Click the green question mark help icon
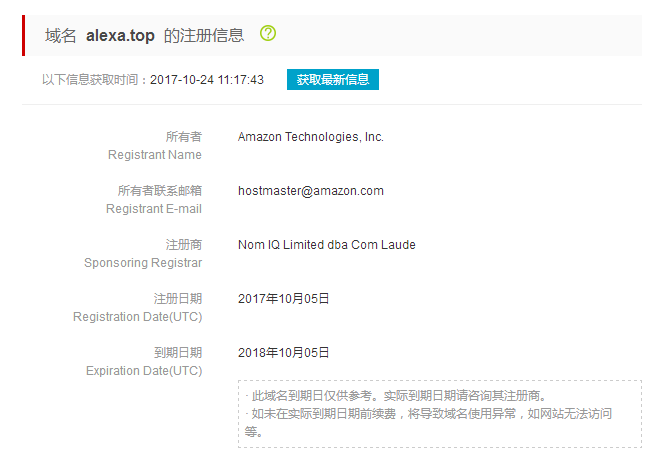Screen dimensions: 651x462 [268, 33]
